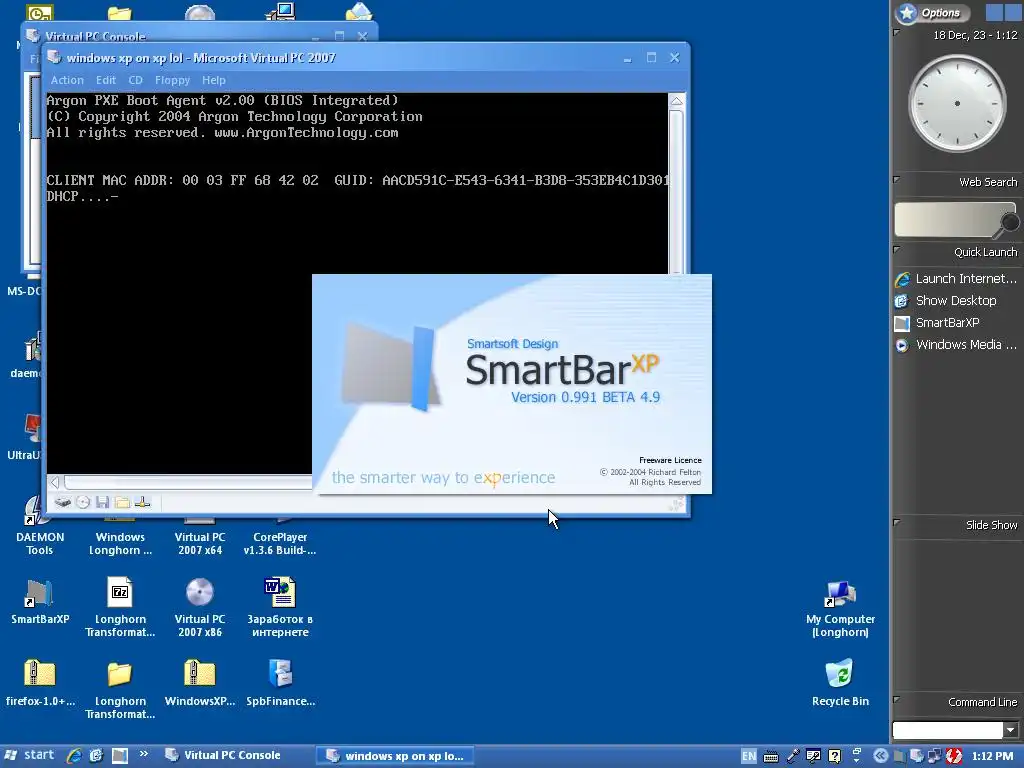The width and height of the screenshot is (1024, 768).
Task: Open the CD menu in Virtual PC
Action: tap(135, 80)
